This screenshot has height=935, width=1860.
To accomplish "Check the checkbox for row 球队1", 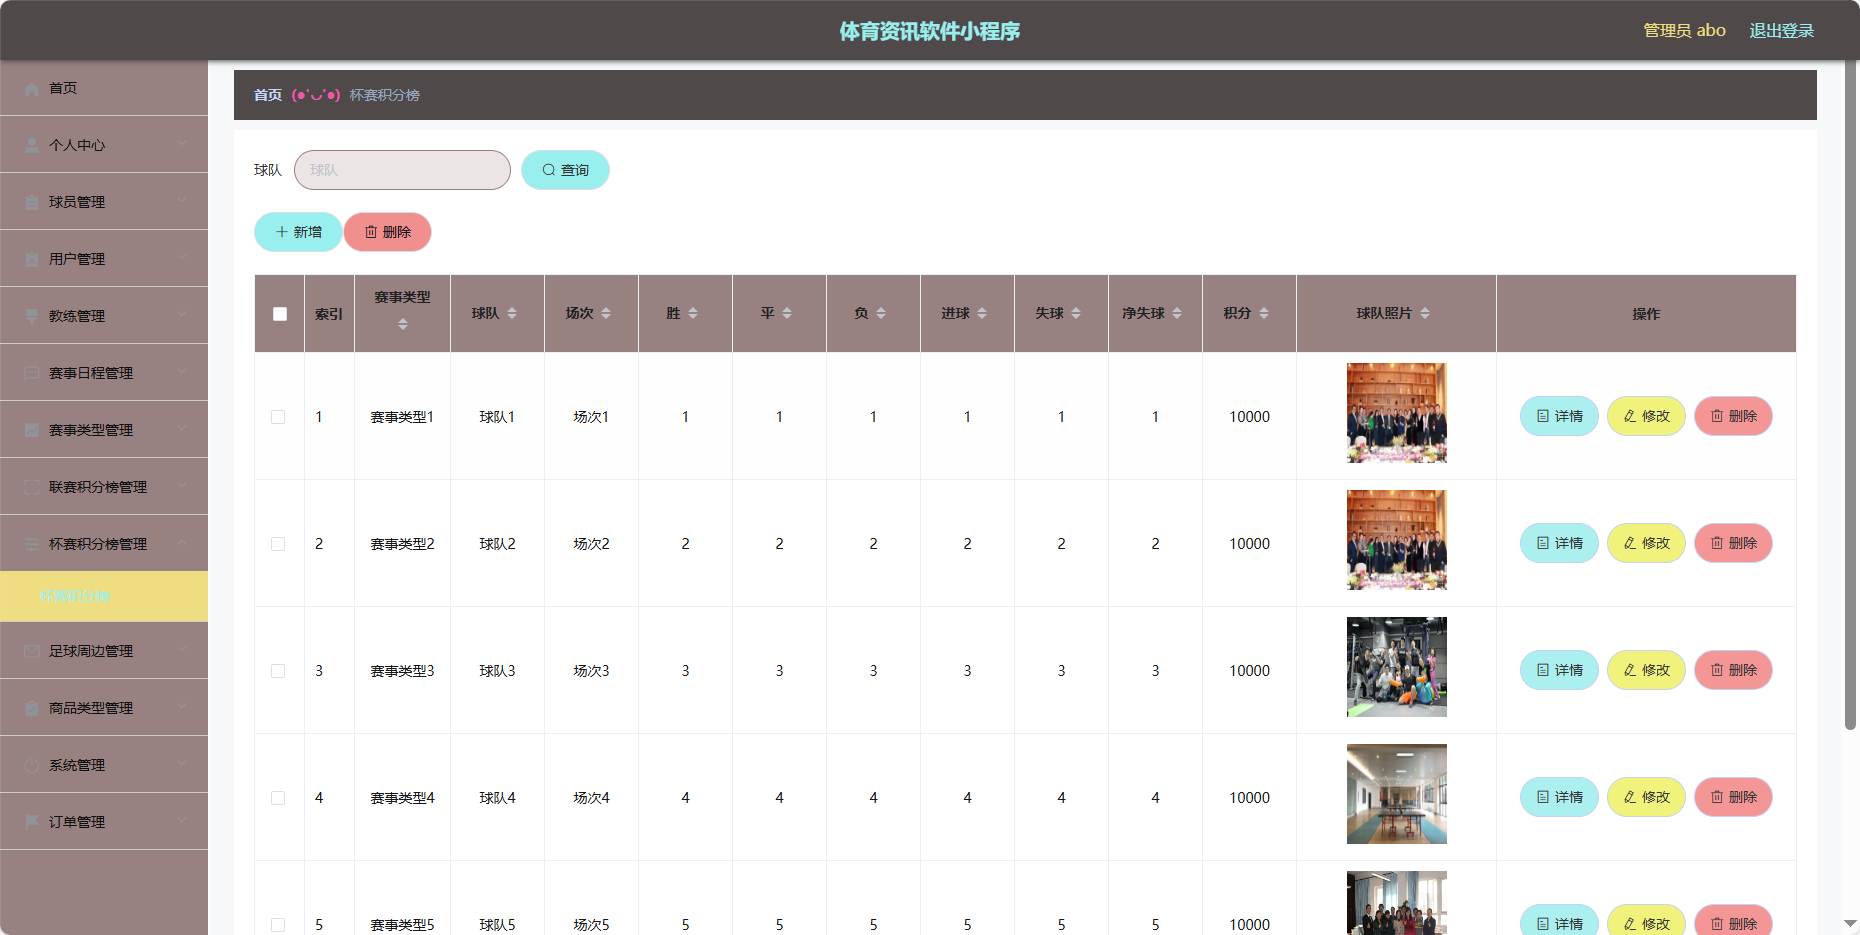I will pyautogui.click(x=278, y=417).
